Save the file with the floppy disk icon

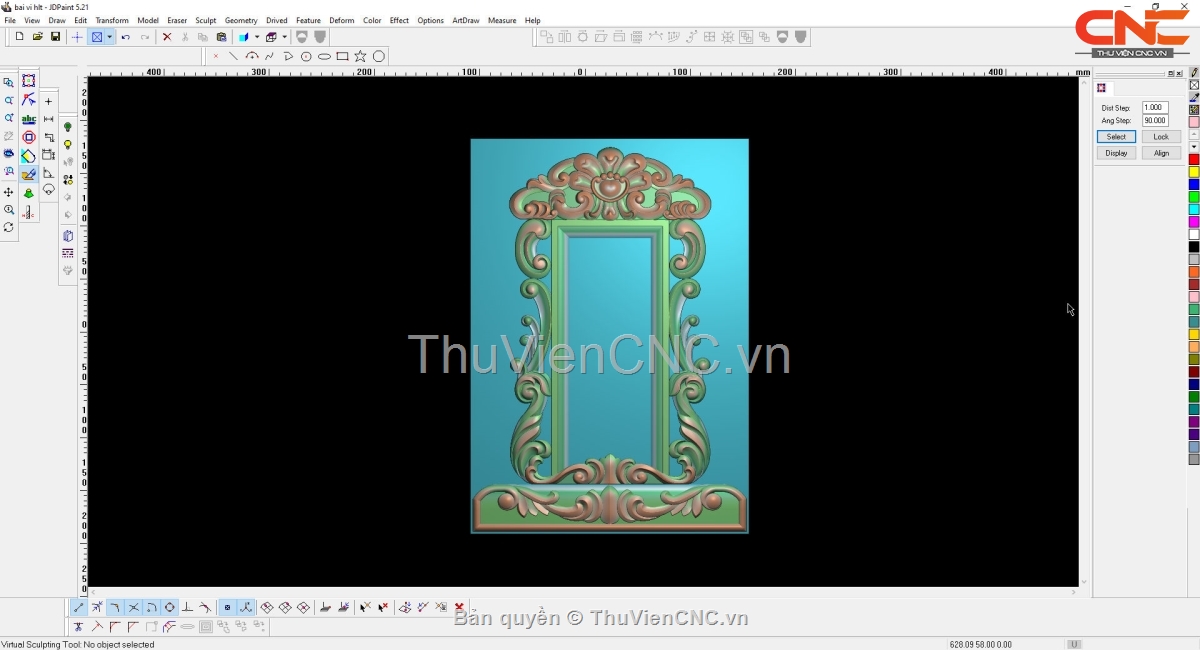[55, 37]
